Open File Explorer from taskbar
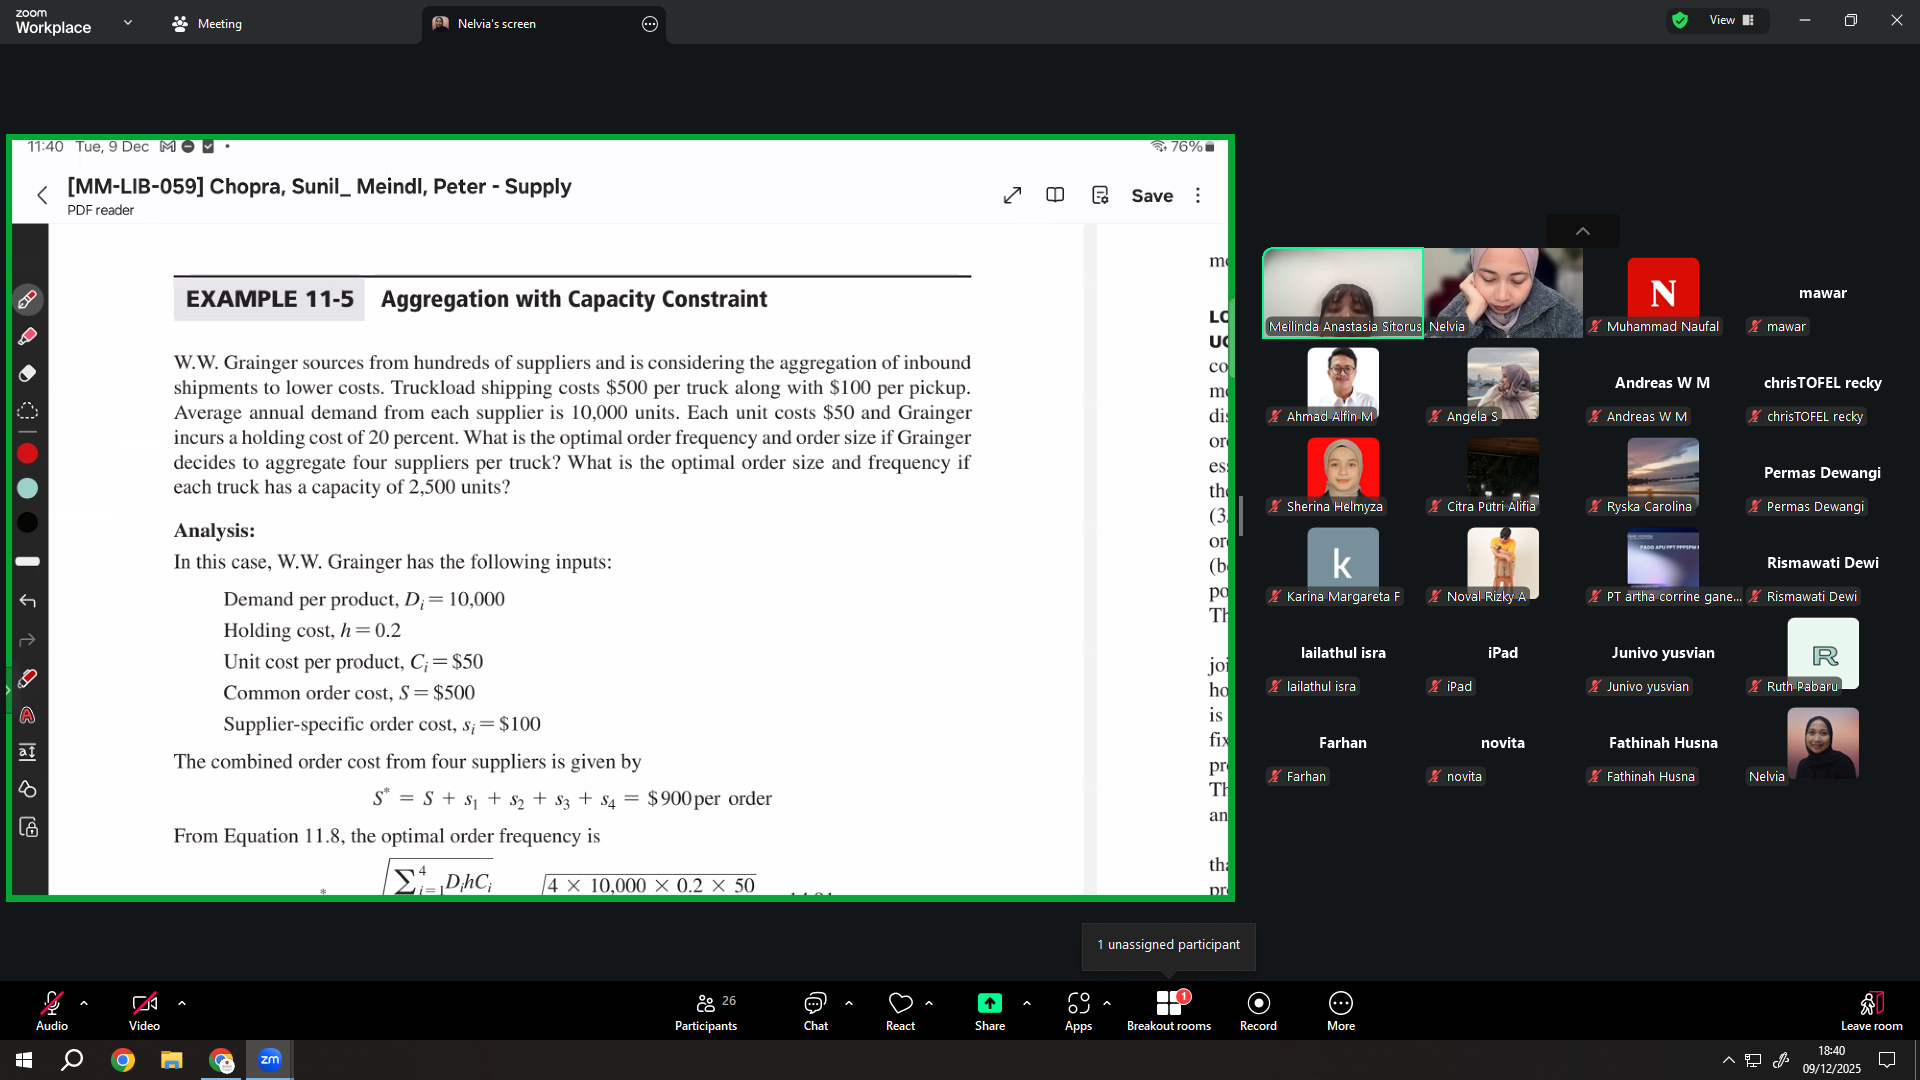This screenshot has height=1080, width=1920. click(x=172, y=1060)
